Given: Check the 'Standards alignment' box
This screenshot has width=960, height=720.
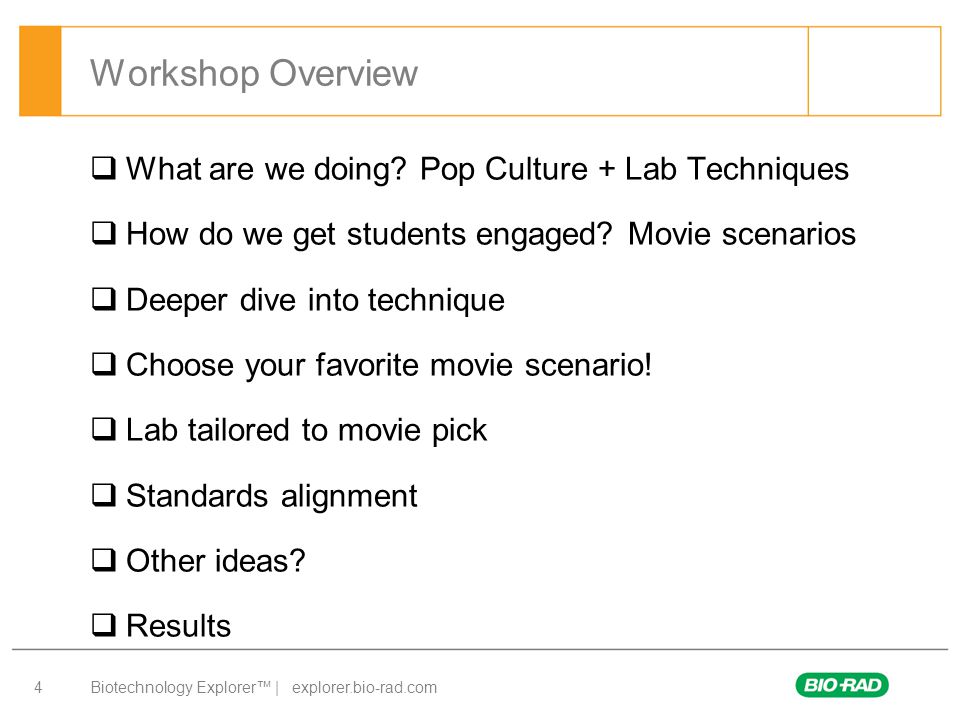Looking at the screenshot, I should click(x=104, y=495).
